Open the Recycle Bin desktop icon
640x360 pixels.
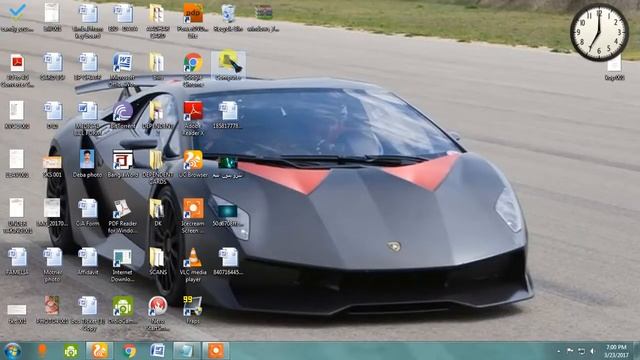point(228,18)
